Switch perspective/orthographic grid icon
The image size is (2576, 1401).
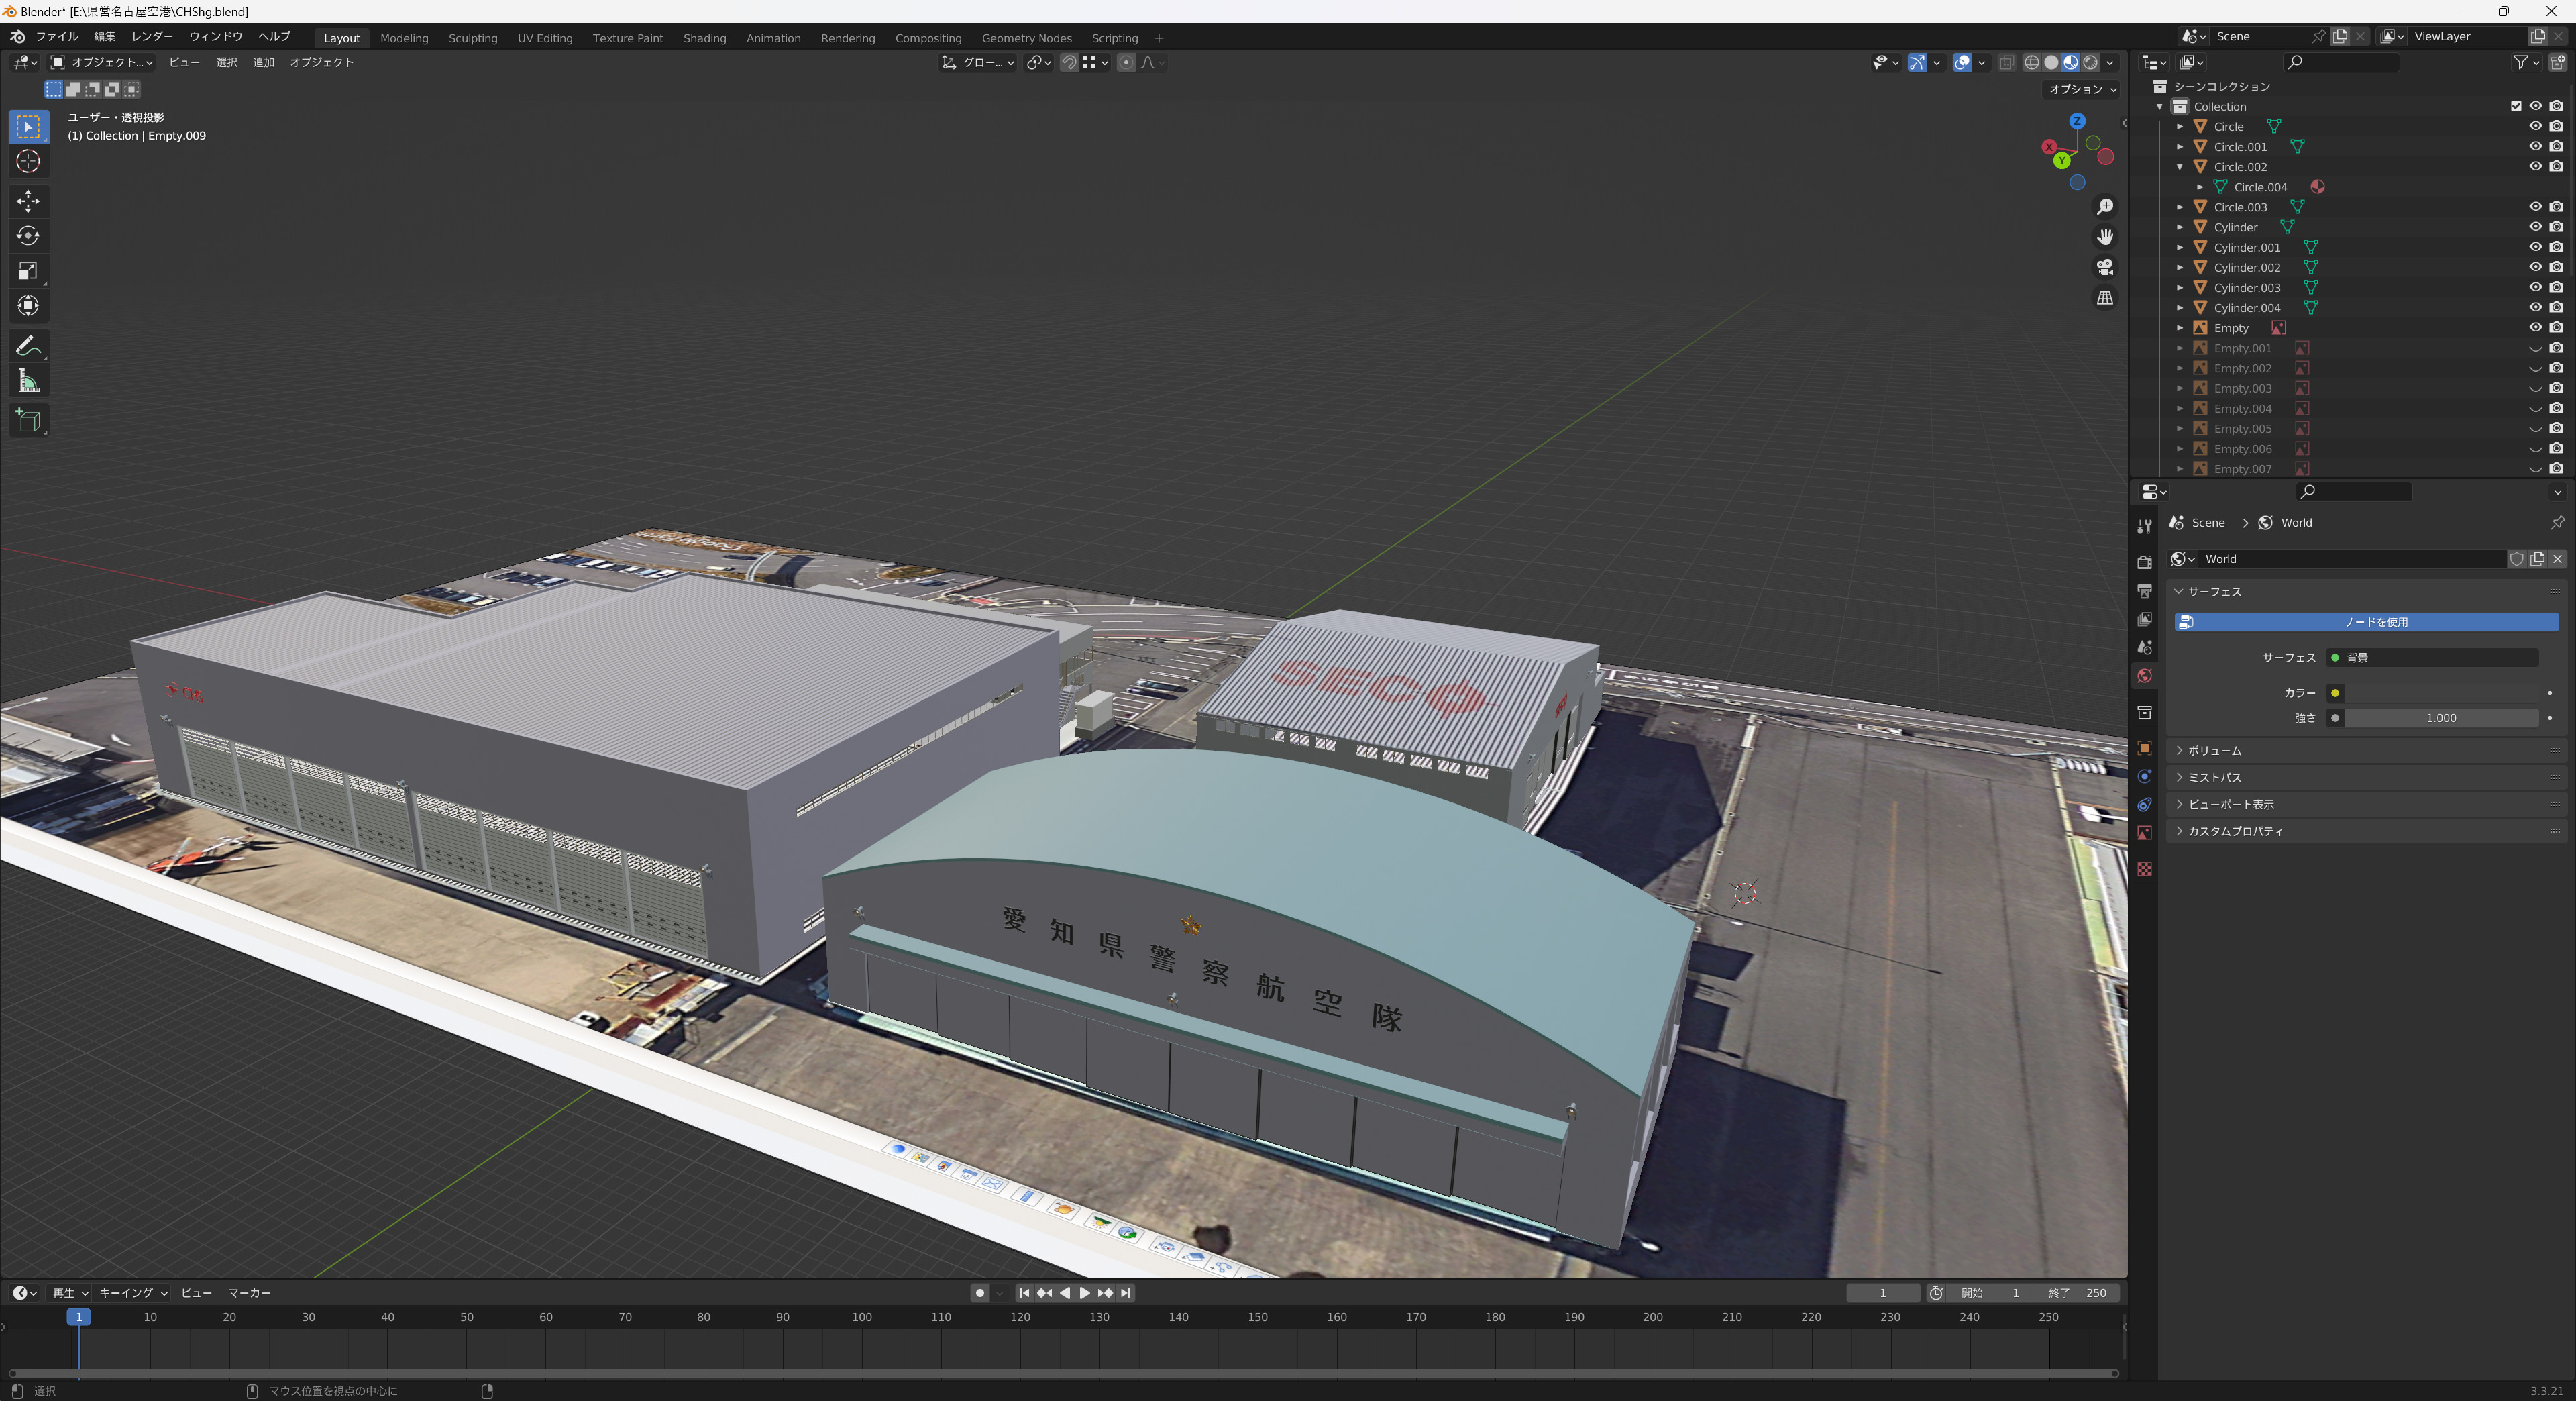tap(2105, 298)
